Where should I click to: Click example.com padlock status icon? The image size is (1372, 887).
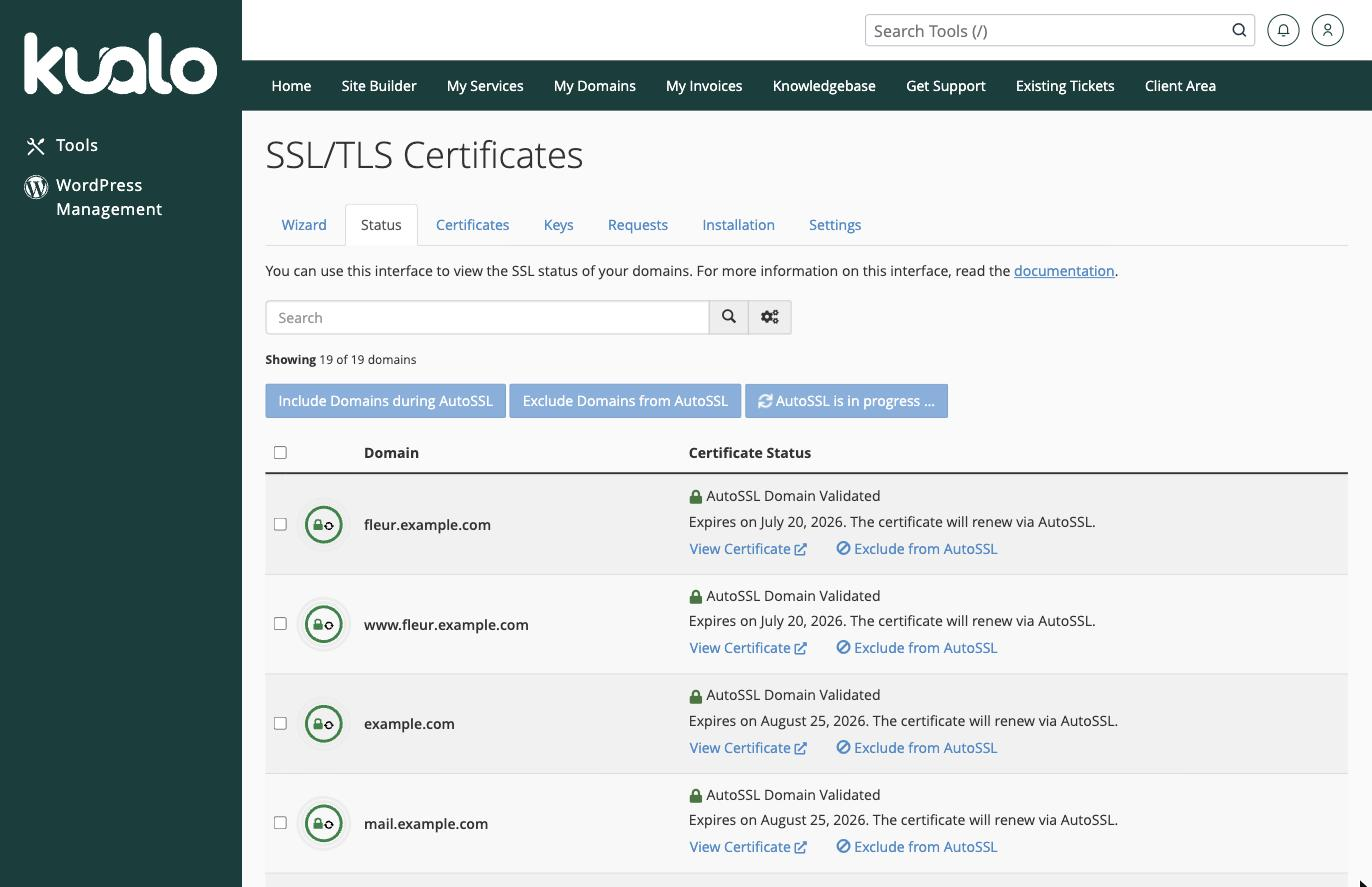pyautogui.click(x=324, y=723)
